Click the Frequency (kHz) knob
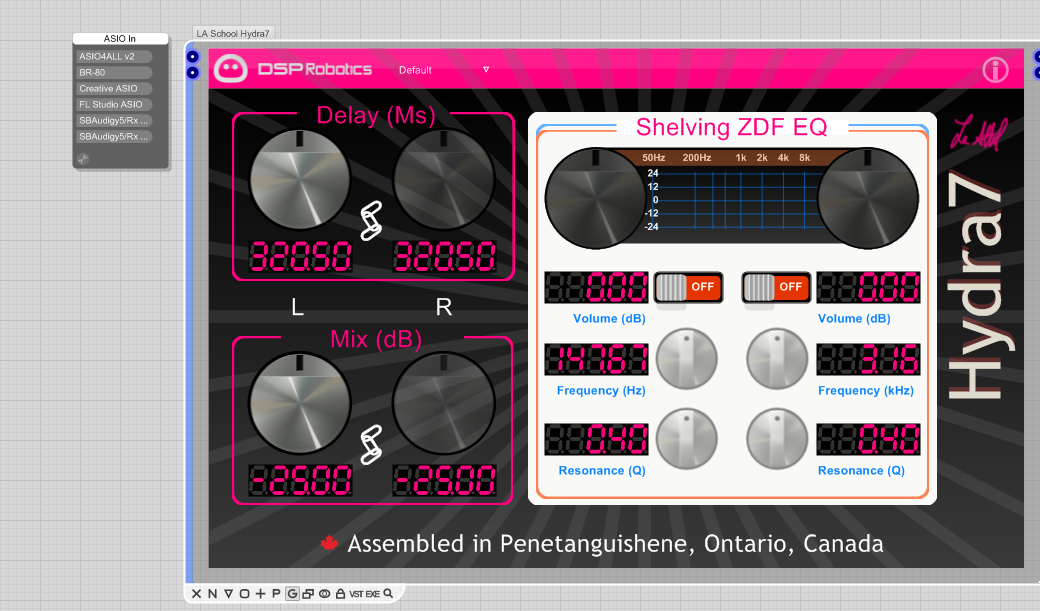 coord(777,359)
